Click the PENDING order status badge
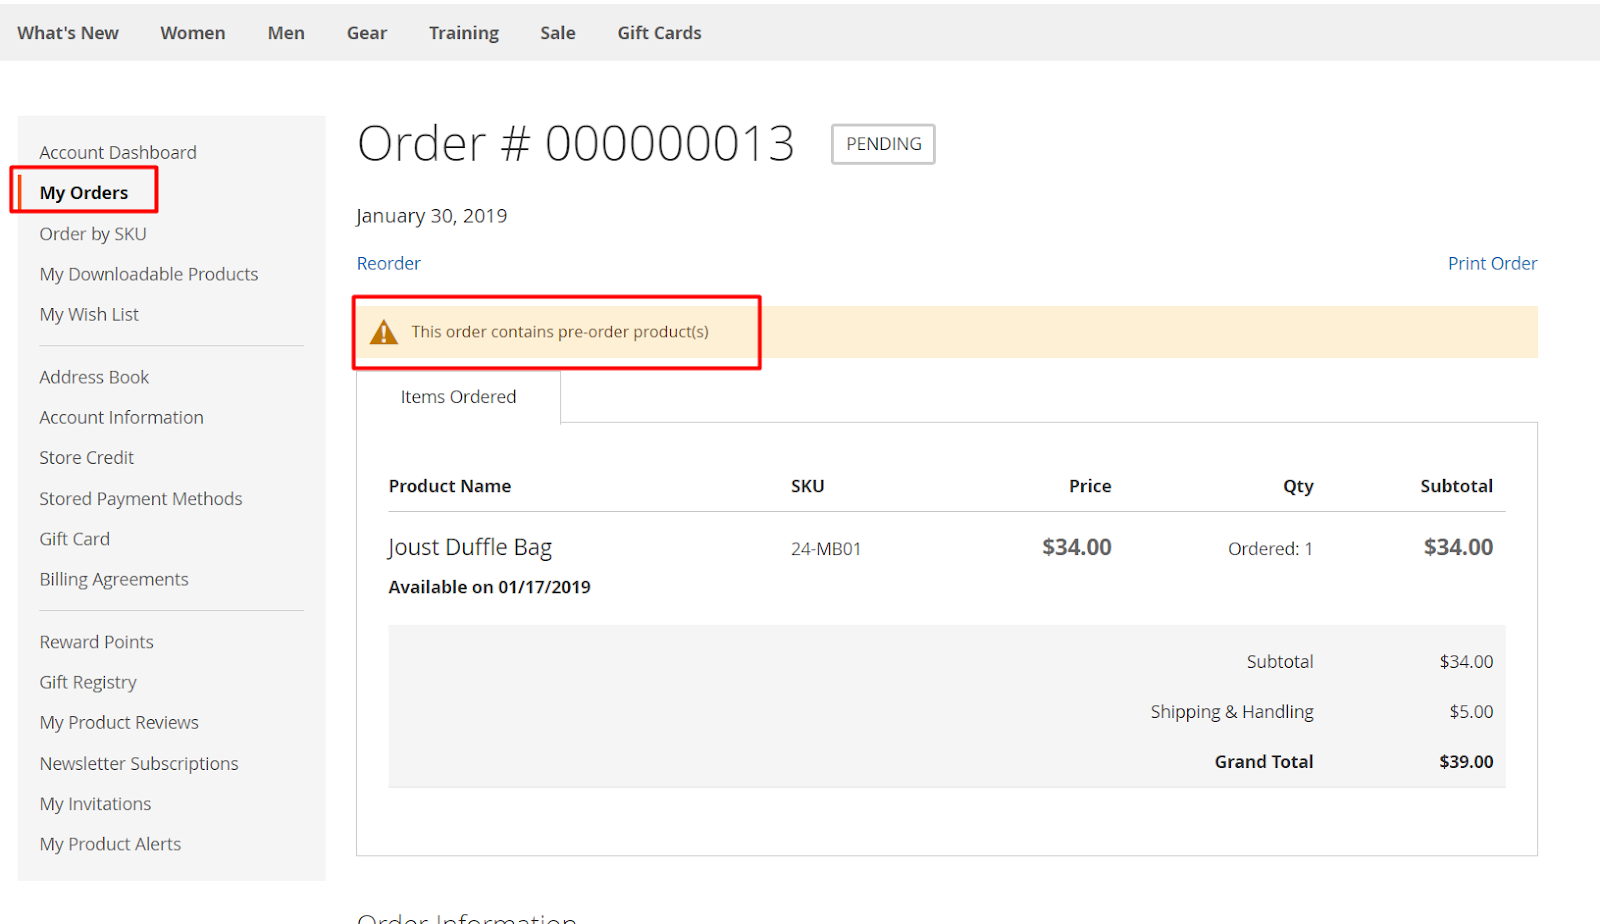 (883, 144)
